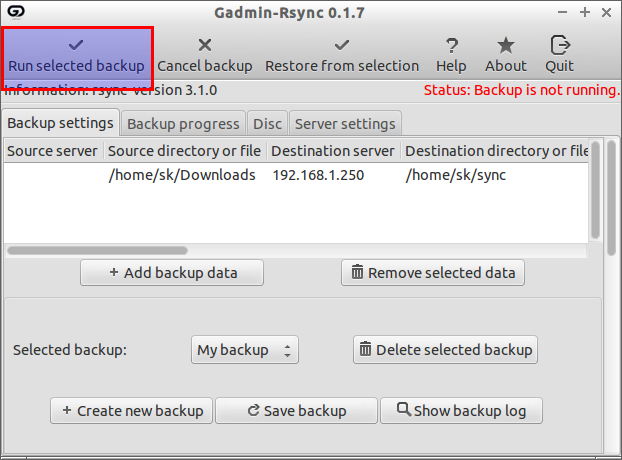This screenshot has width=622, height=460.
Task: Open About via the star icon
Action: tap(506, 45)
